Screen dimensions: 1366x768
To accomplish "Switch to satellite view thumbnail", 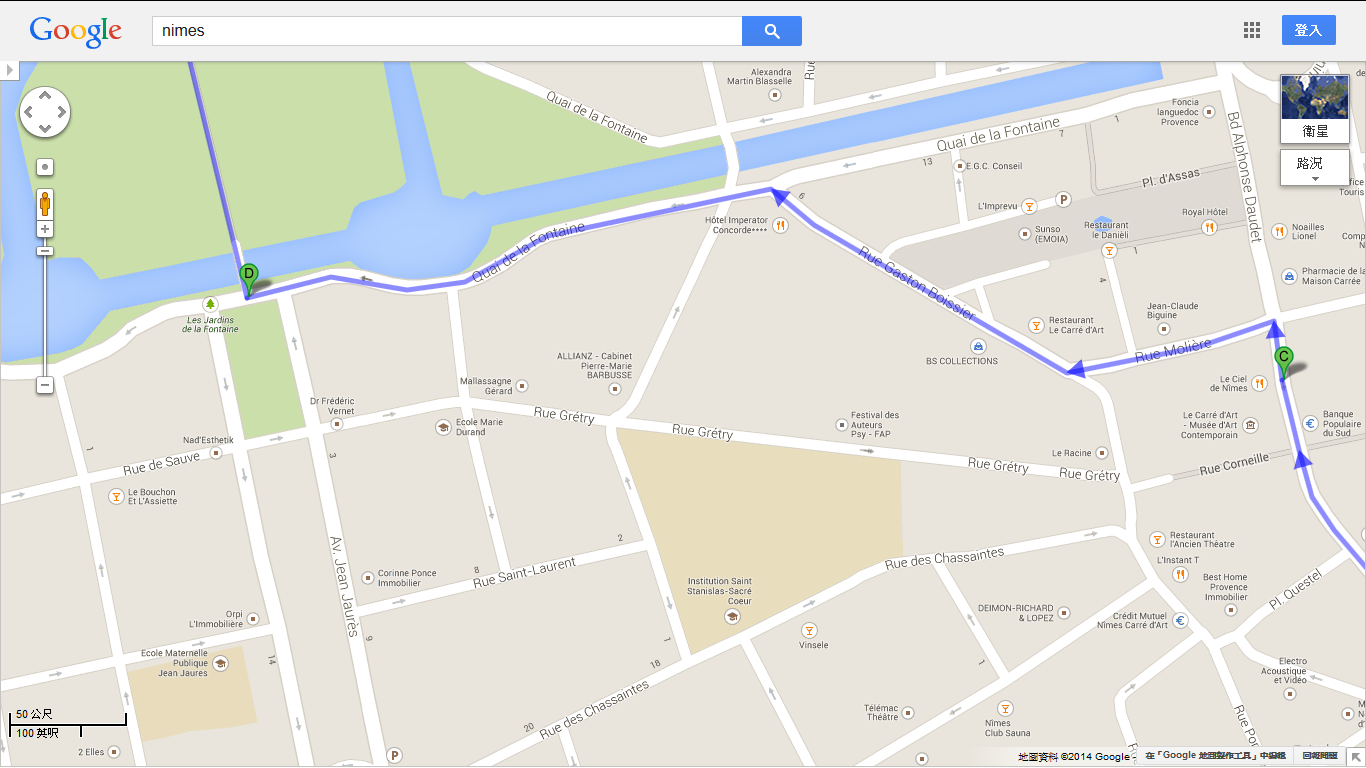I will pos(1315,109).
